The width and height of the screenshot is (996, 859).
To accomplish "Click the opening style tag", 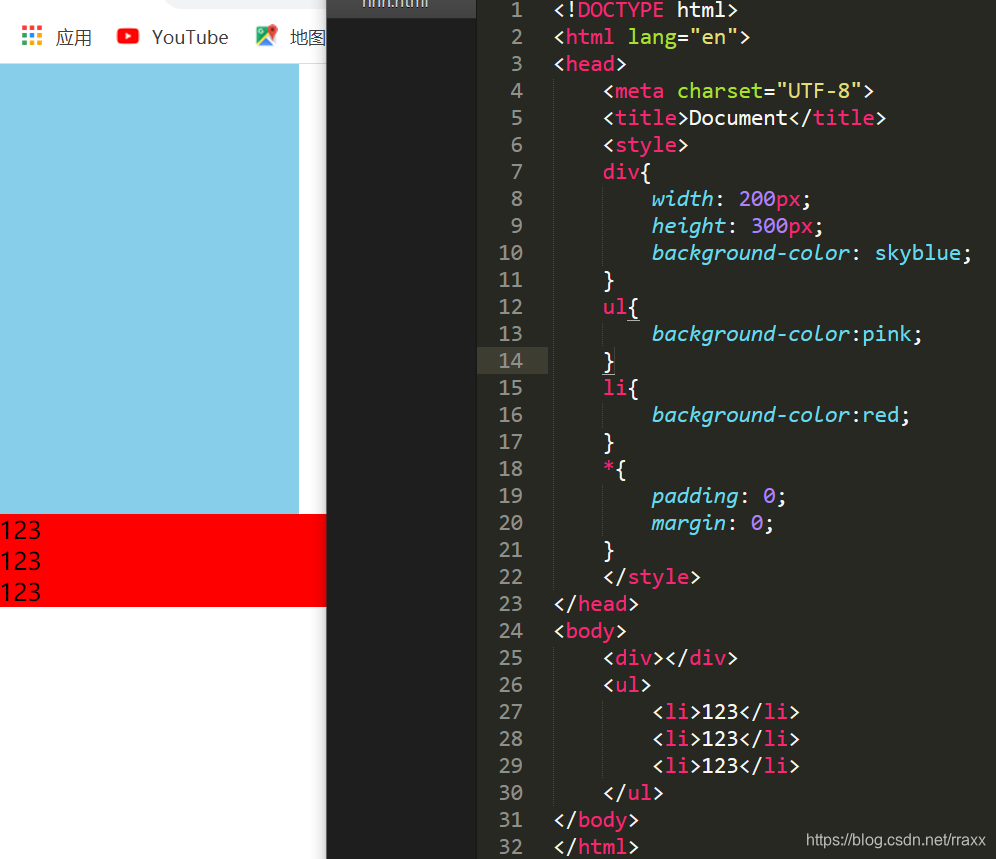I will (x=645, y=145).
